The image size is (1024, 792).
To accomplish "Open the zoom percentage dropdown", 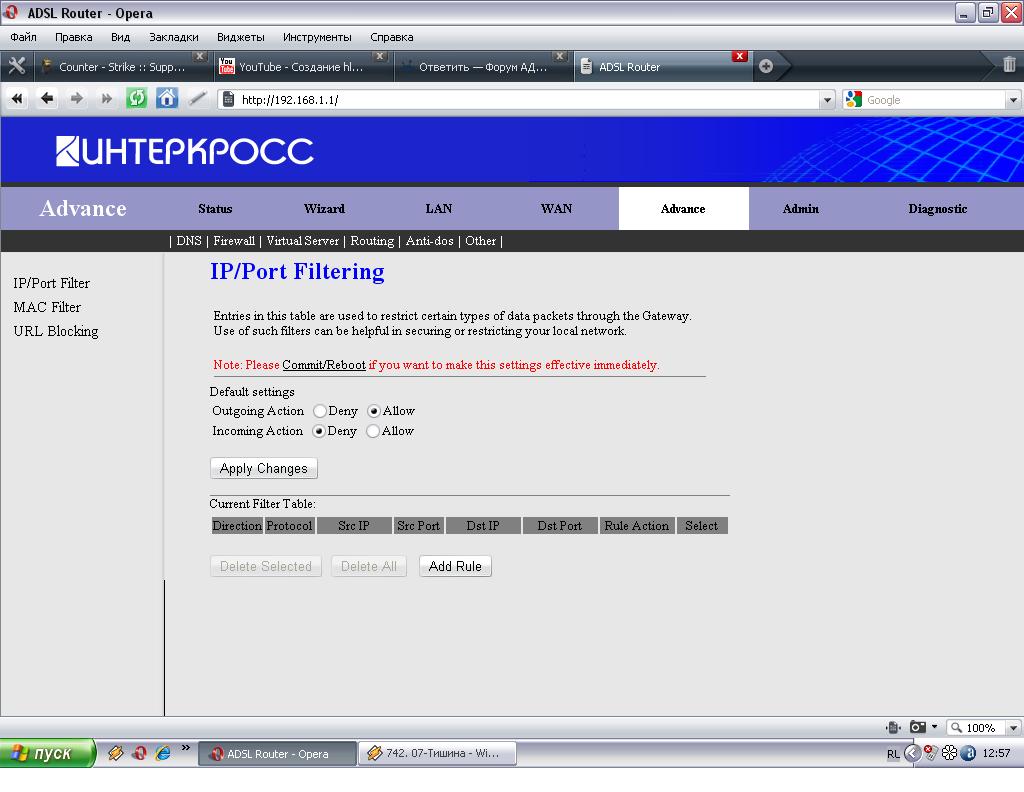I will coord(1013,727).
